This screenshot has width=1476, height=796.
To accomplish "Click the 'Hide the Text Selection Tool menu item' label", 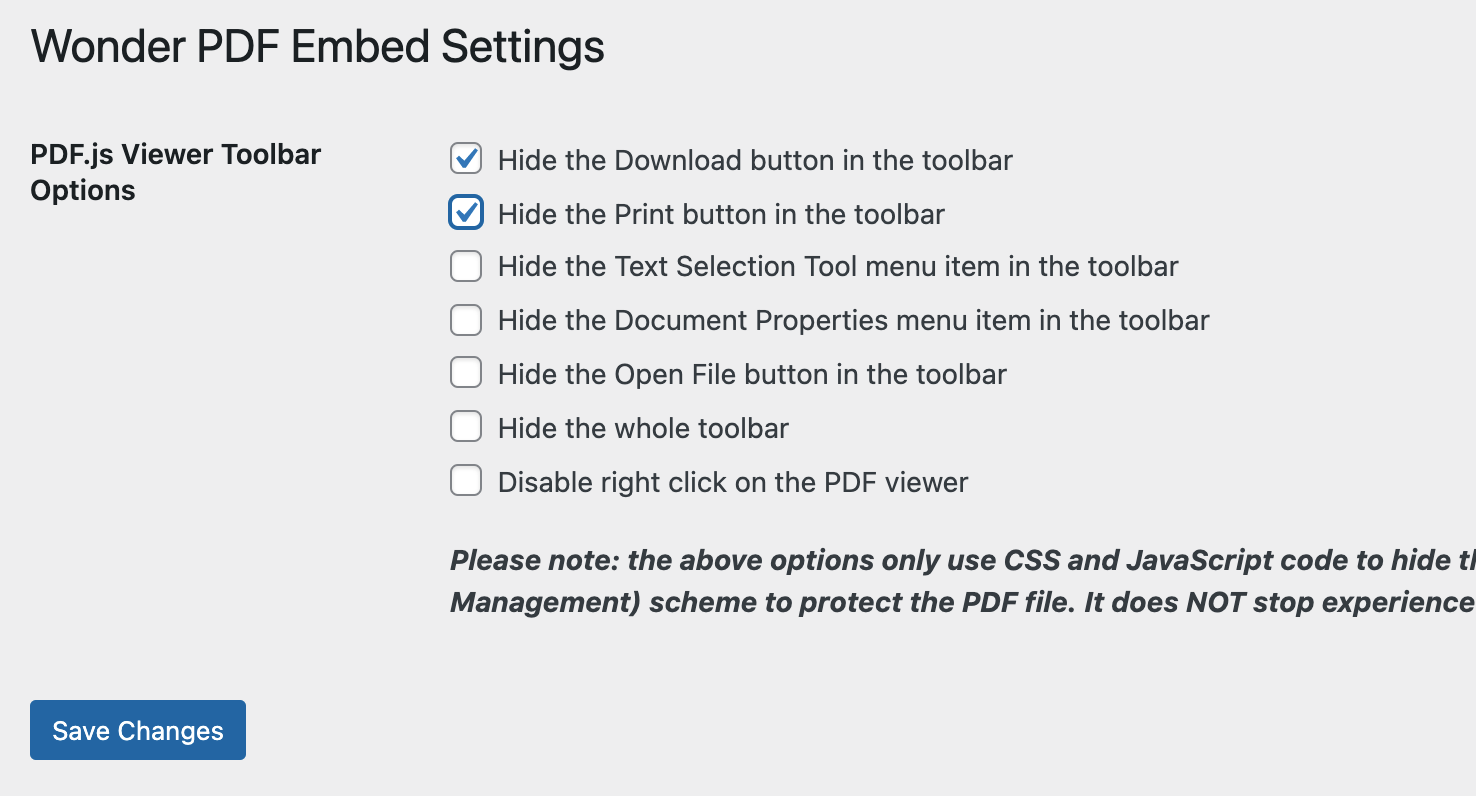I will pyautogui.click(x=838, y=267).
